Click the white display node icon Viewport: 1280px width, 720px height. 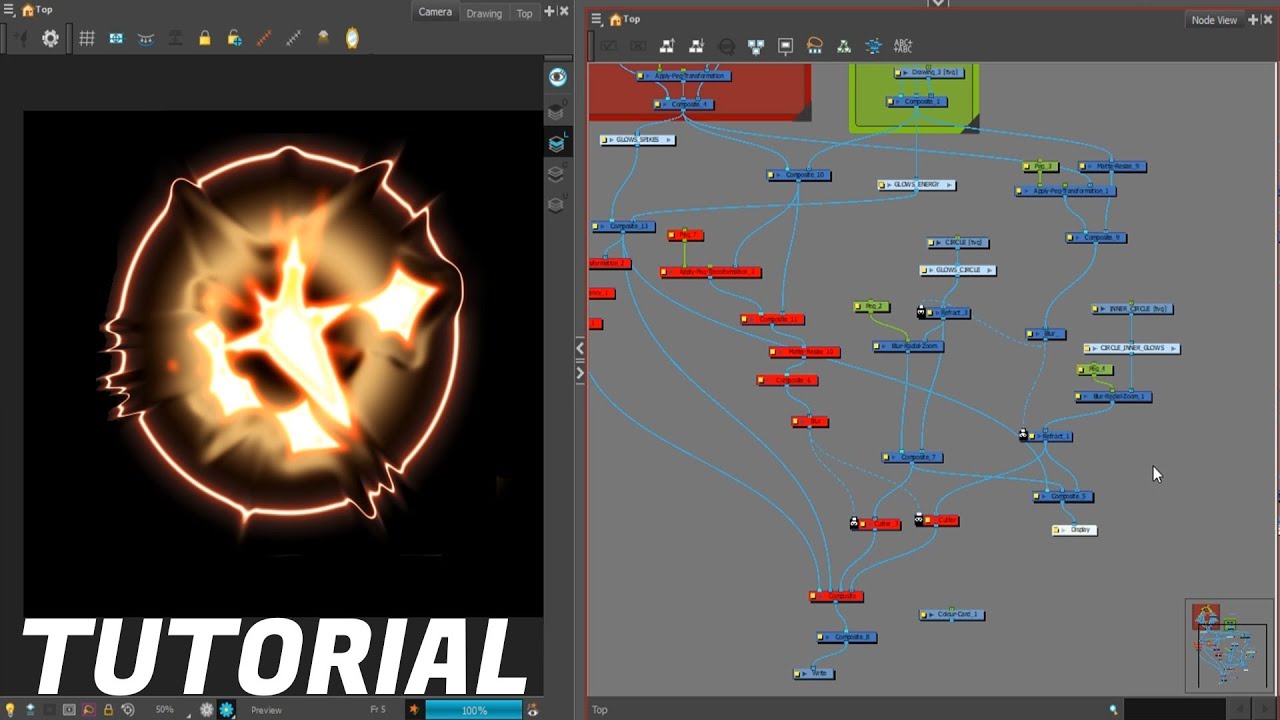pyautogui.click(x=785, y=46)
